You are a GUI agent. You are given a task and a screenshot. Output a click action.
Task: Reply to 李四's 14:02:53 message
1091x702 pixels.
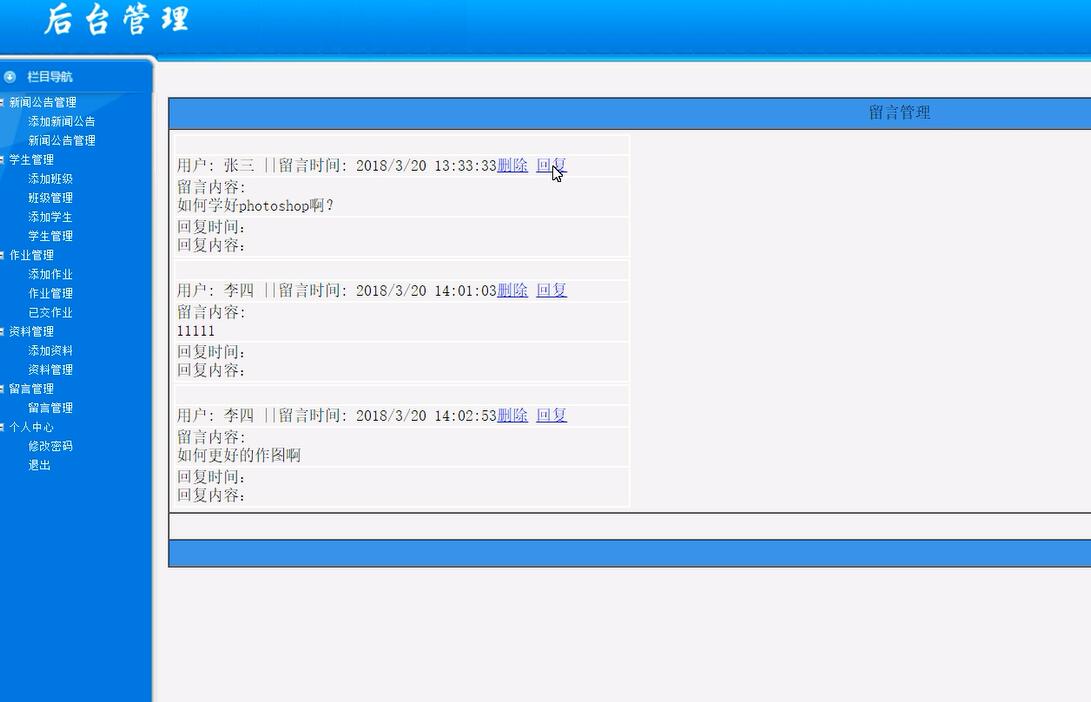coord(551,415)
